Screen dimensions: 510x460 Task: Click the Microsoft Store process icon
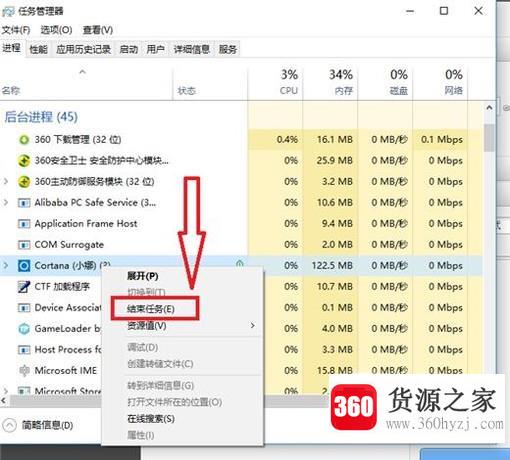click(x=24, y=391)
